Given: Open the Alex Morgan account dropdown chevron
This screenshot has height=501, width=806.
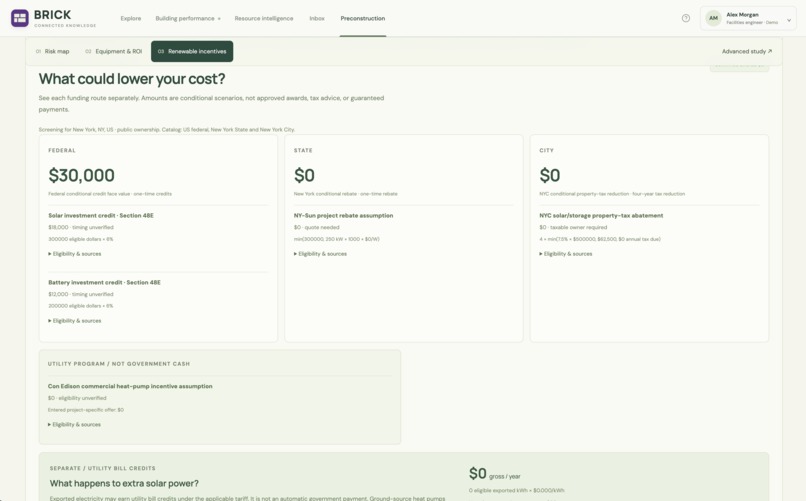Looking at the screenshot, I should (789, 20).
